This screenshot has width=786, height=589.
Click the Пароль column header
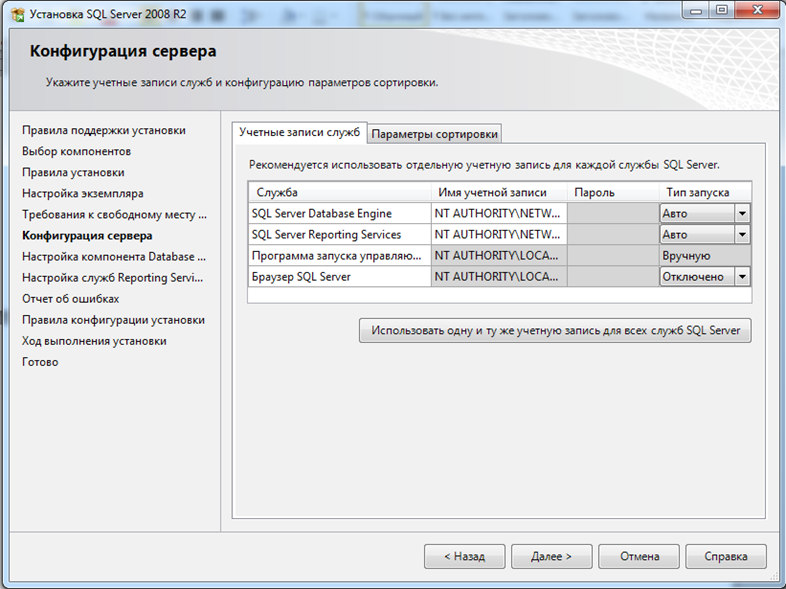[x=613, y=192]
